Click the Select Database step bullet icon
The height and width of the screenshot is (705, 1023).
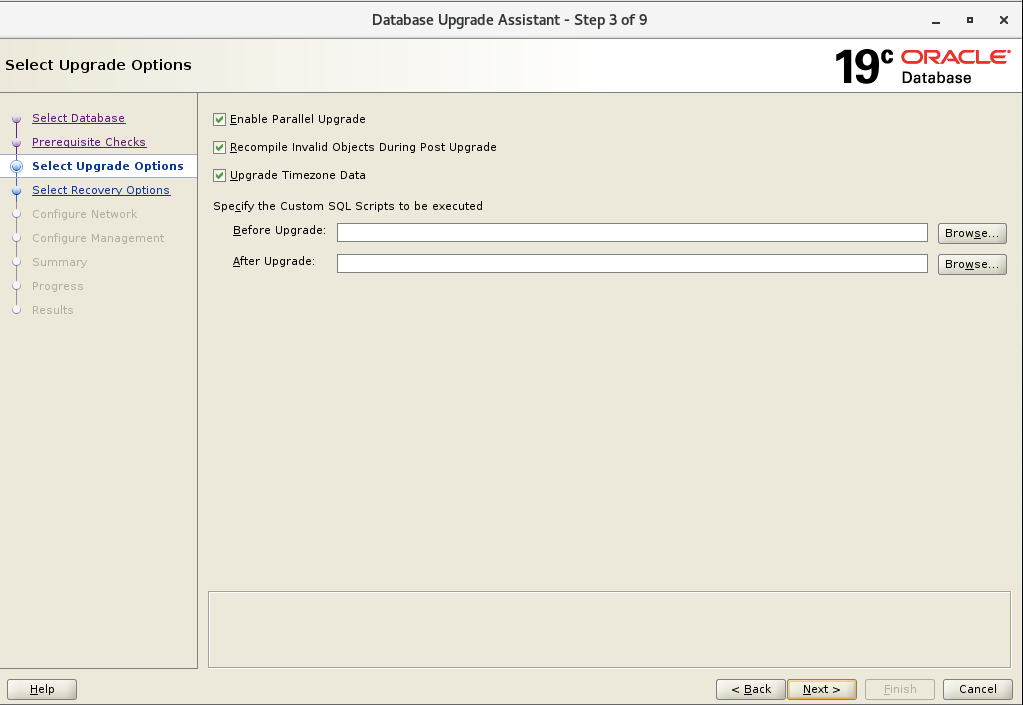click(x=17, y=119)
